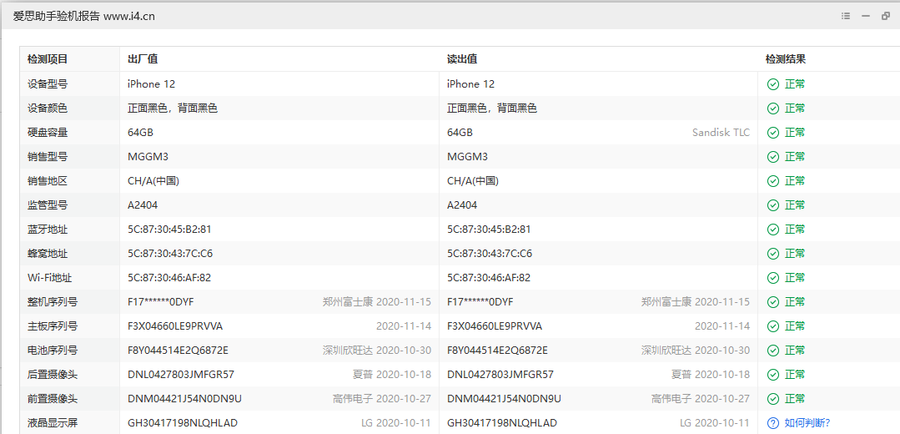The image size is (900, 434).
Task: Click the question mark icon beside 如何判断
Action: click(773, 423)
